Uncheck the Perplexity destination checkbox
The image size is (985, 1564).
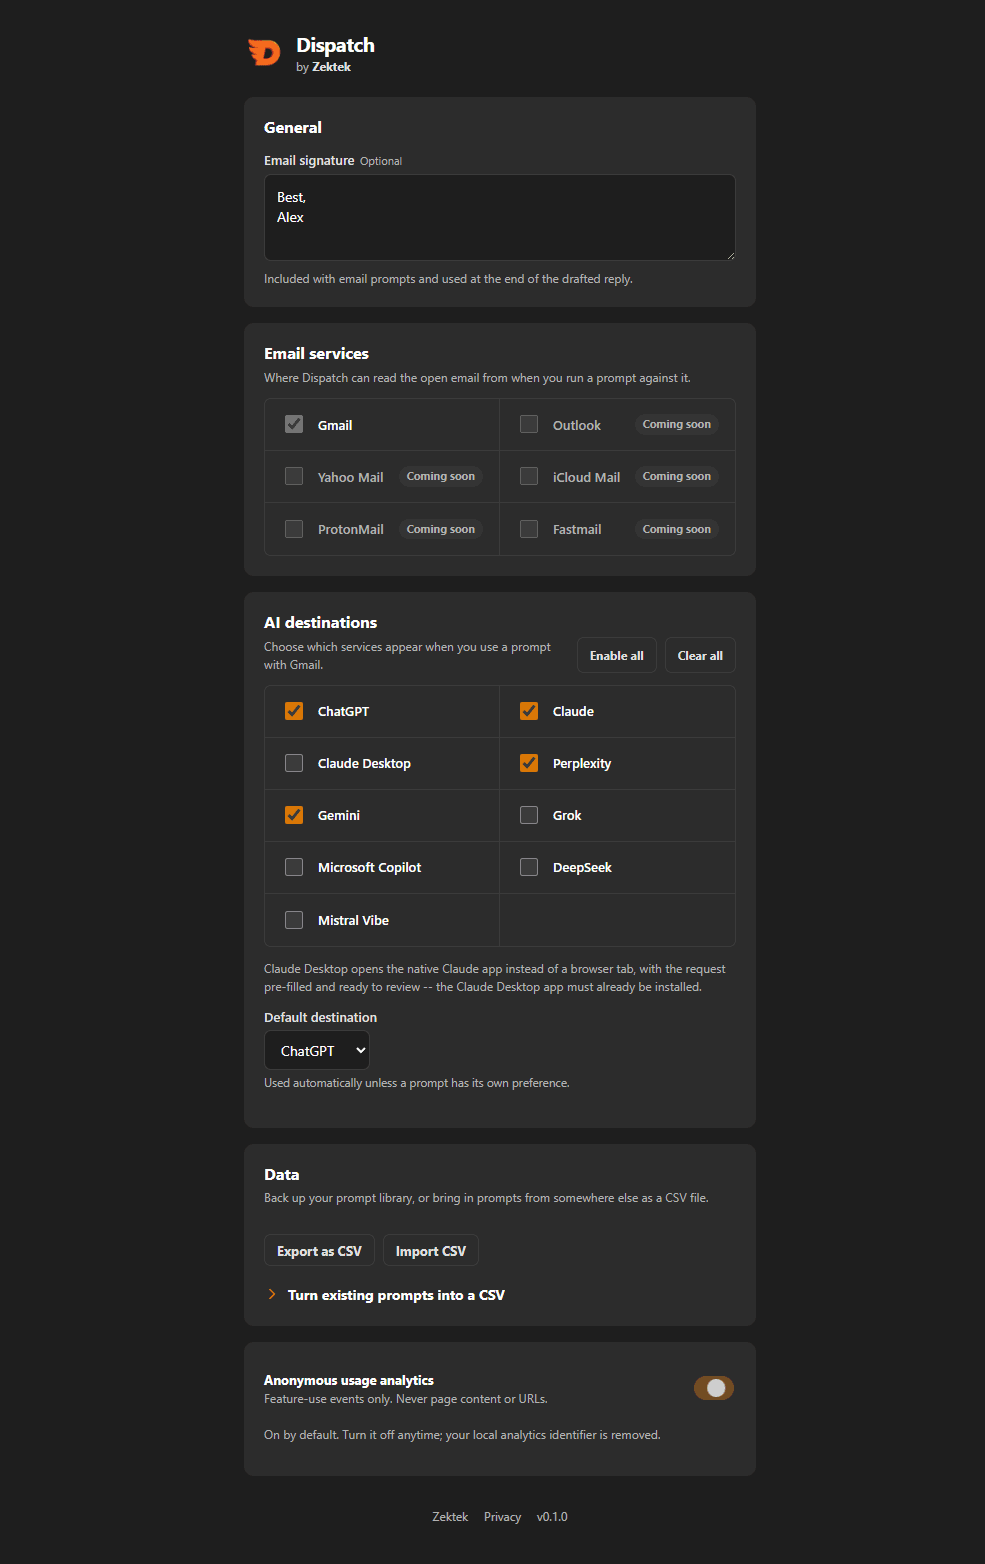(x=529, y=763)
